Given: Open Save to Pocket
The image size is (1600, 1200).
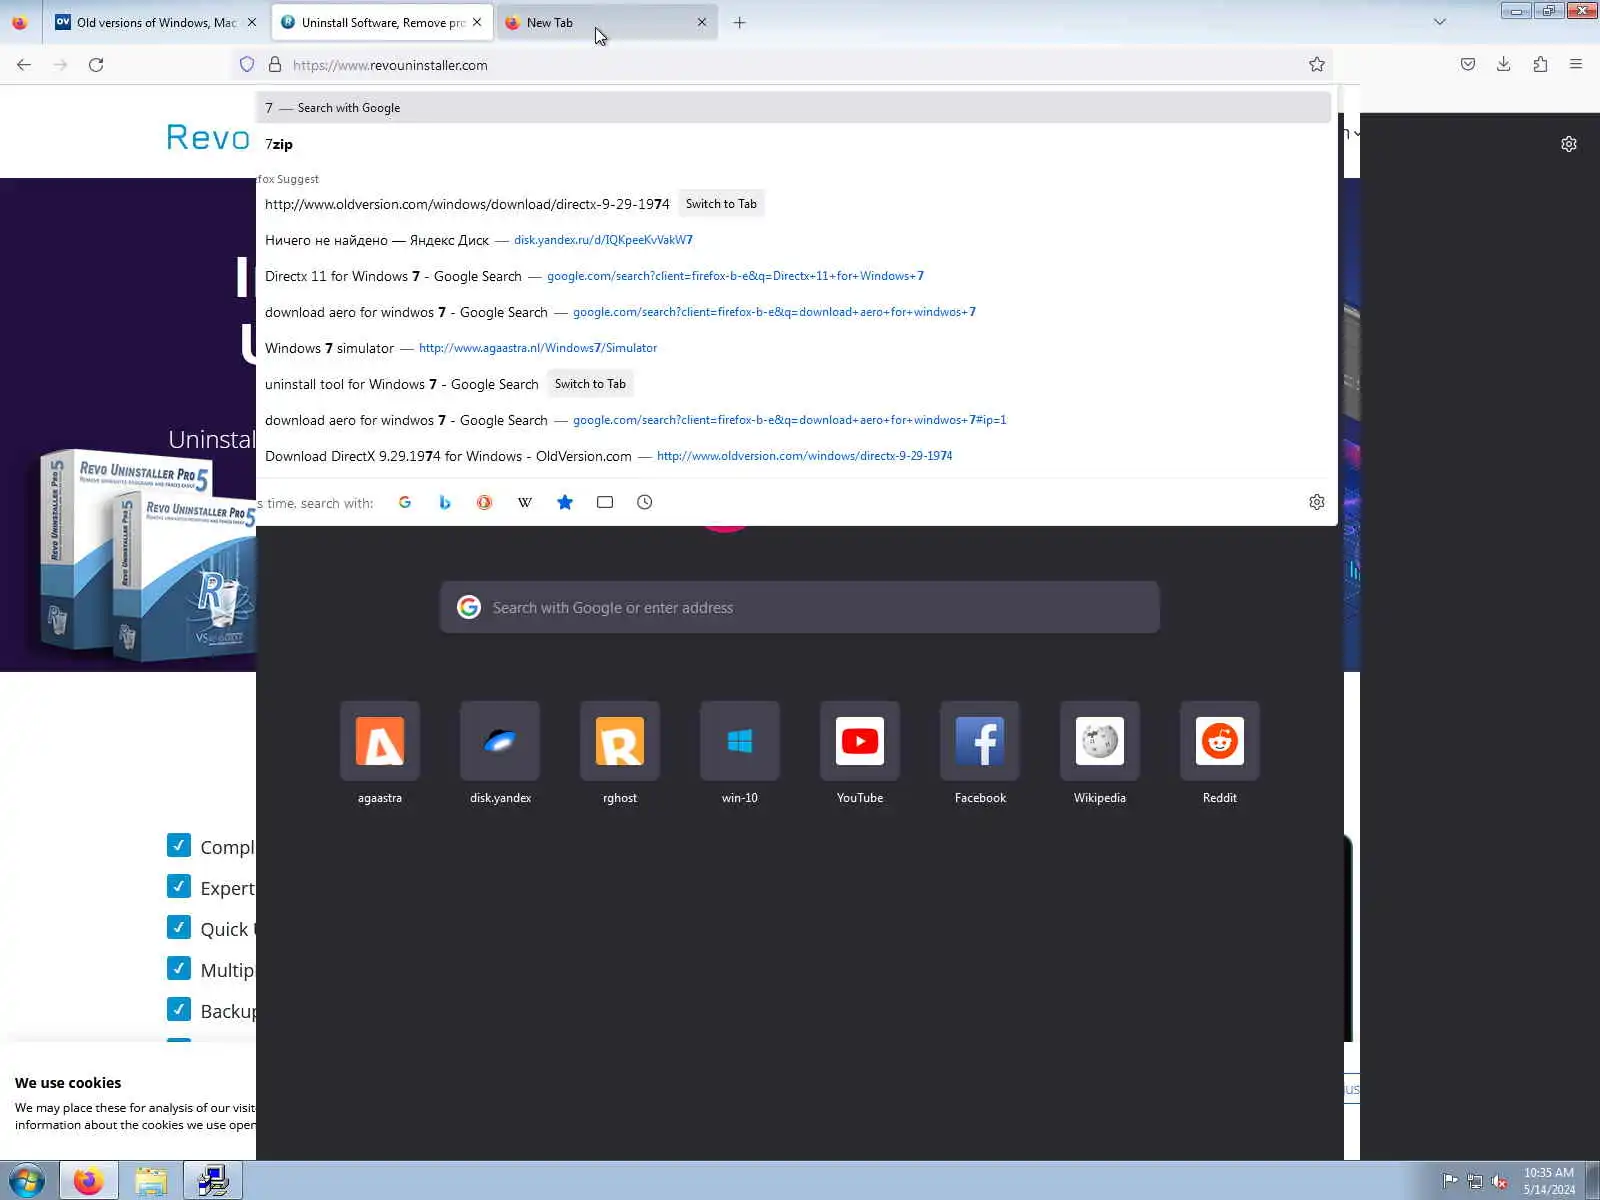Looking at the screenshot, I should (x=1468, y=65).
